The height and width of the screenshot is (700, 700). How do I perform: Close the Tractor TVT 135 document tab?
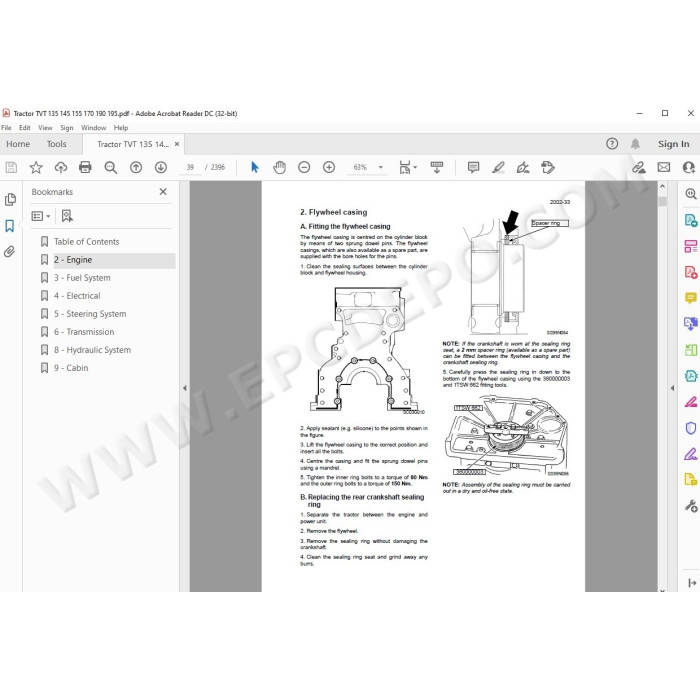[x=177, y=144]
